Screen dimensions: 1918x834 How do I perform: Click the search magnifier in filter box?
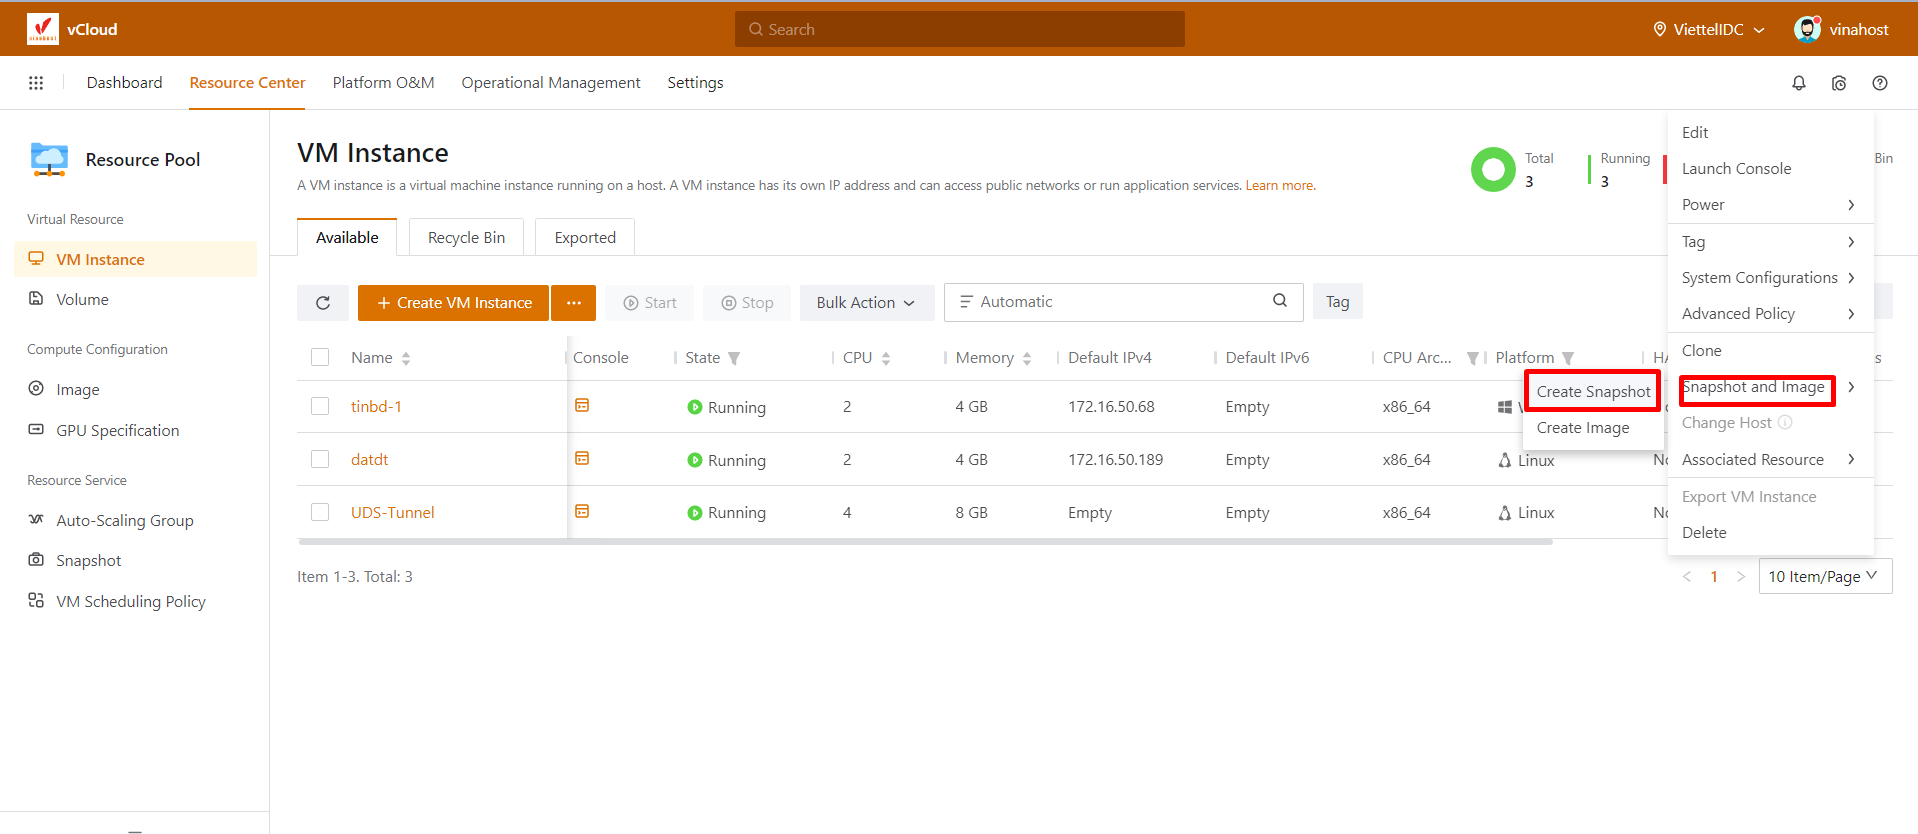tap(1279, 301)
